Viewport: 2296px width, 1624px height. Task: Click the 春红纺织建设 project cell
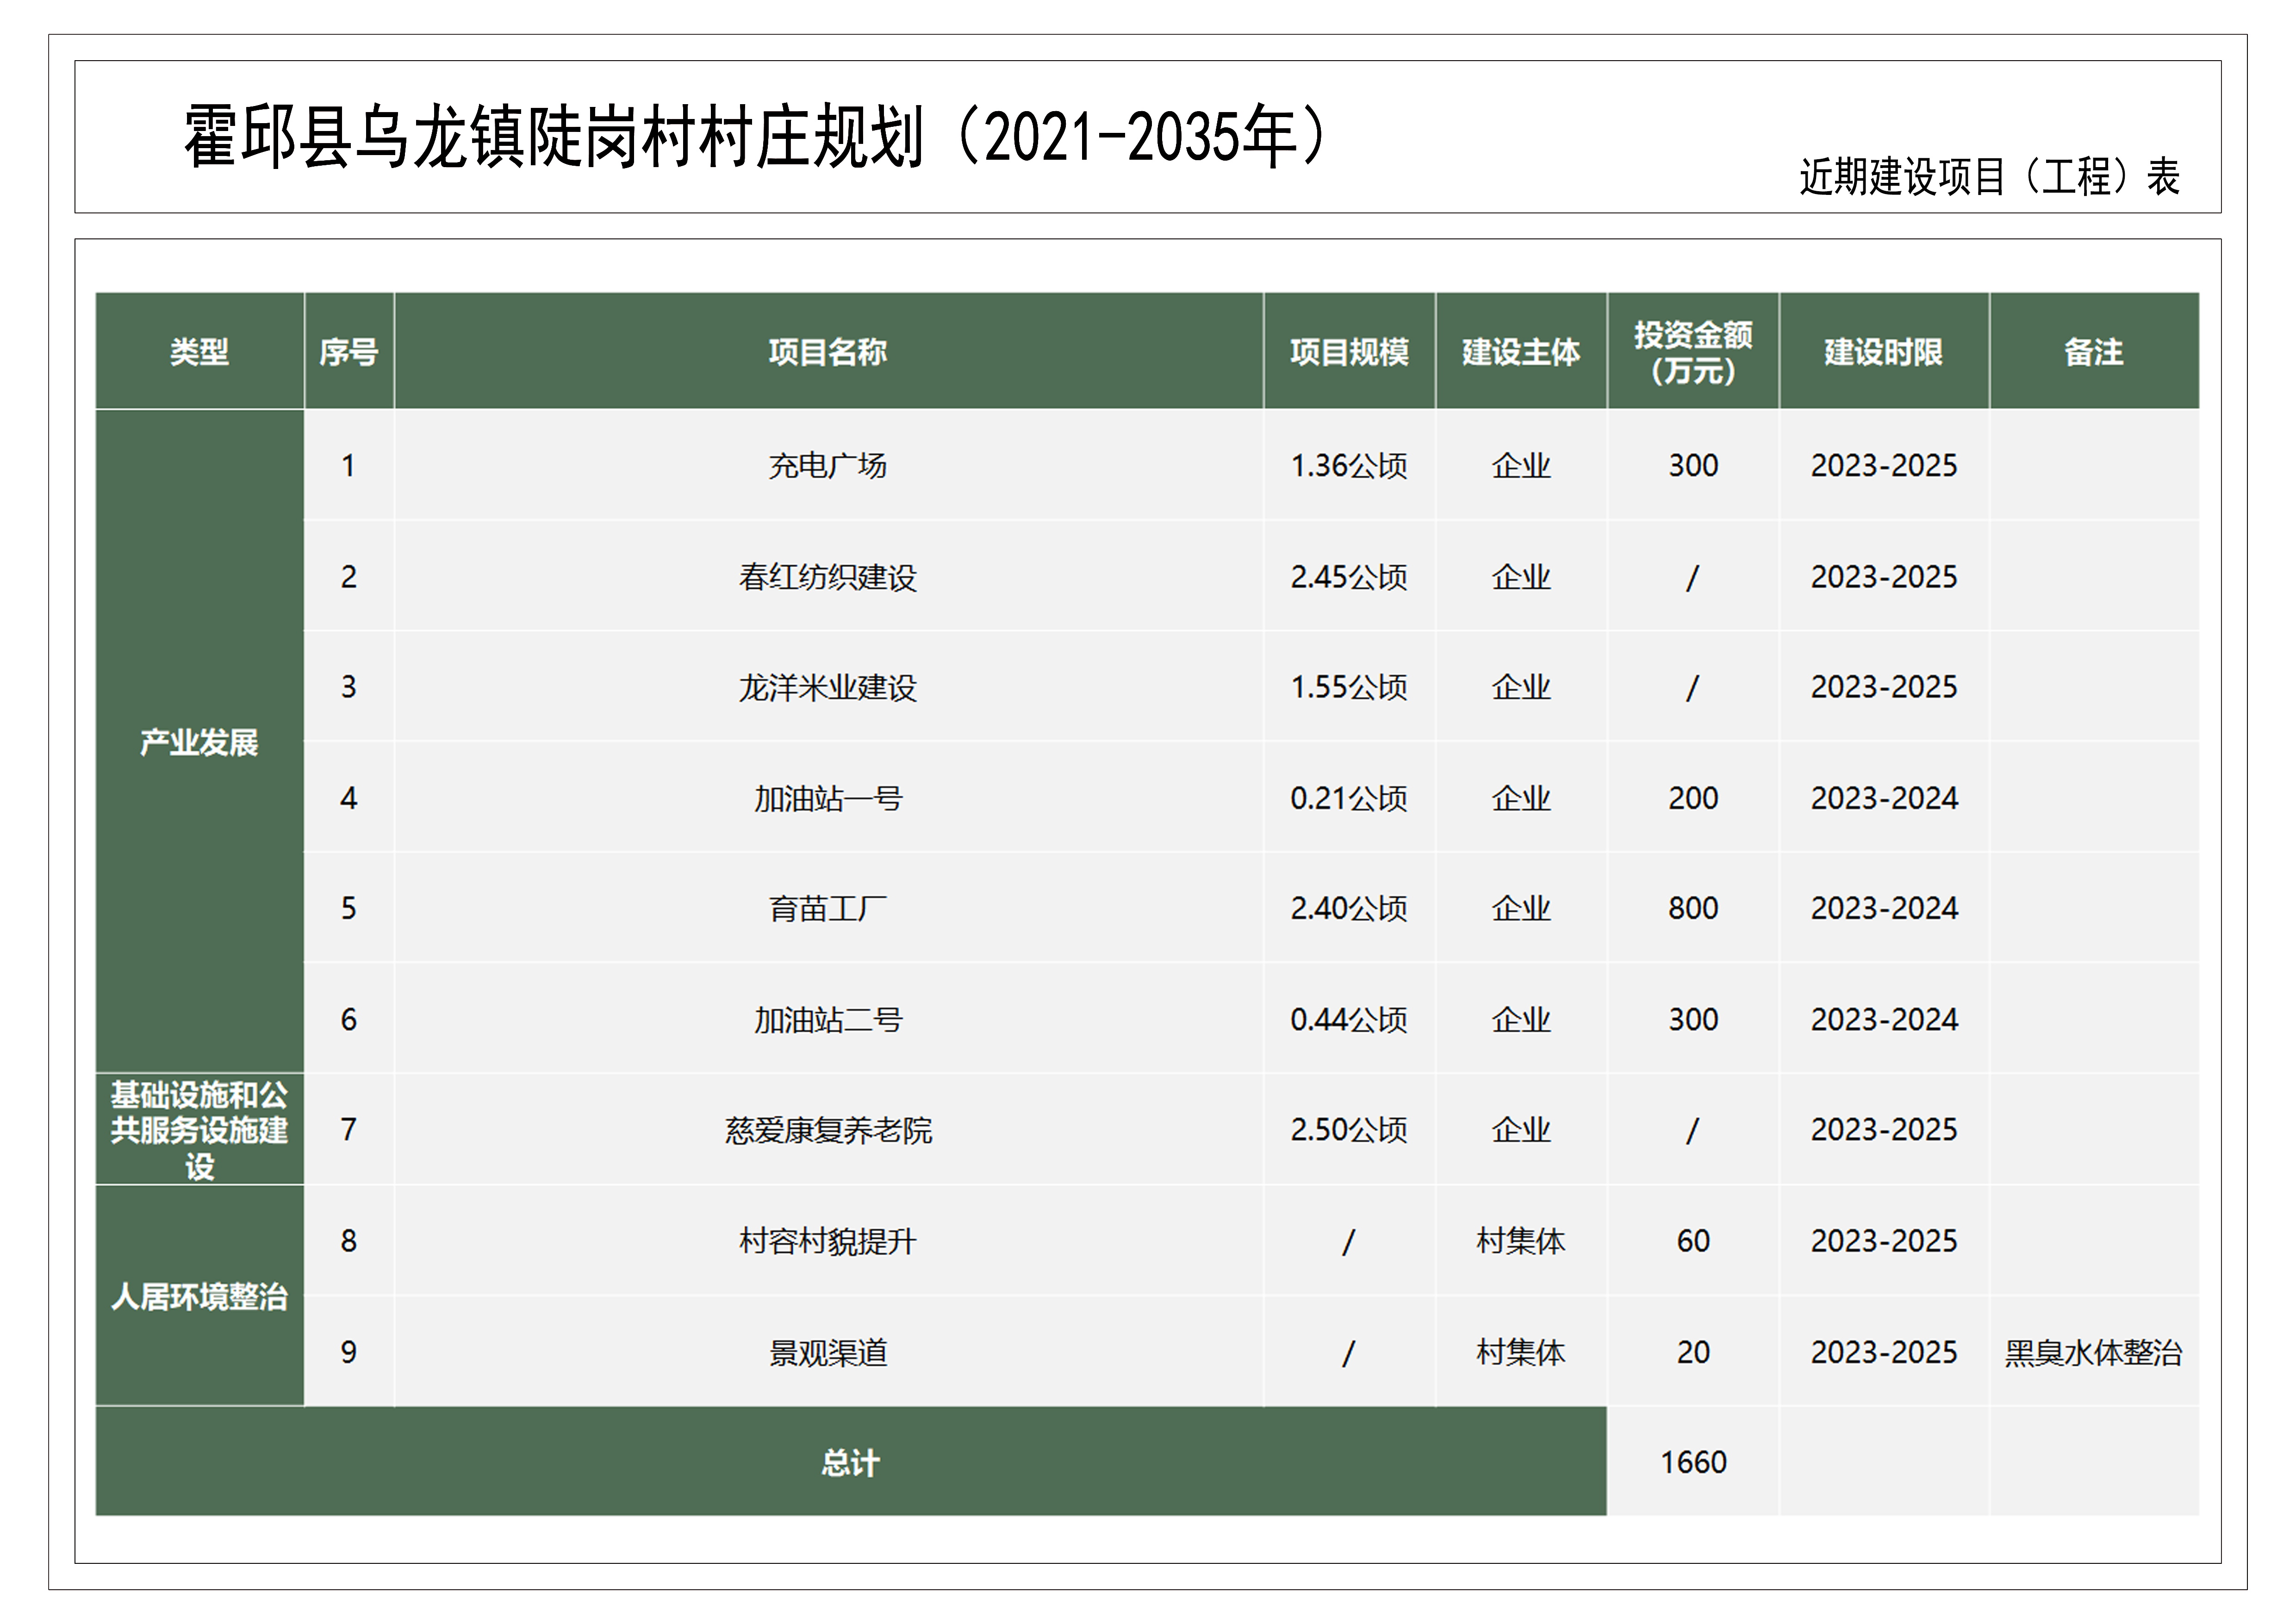click(827, 577)
